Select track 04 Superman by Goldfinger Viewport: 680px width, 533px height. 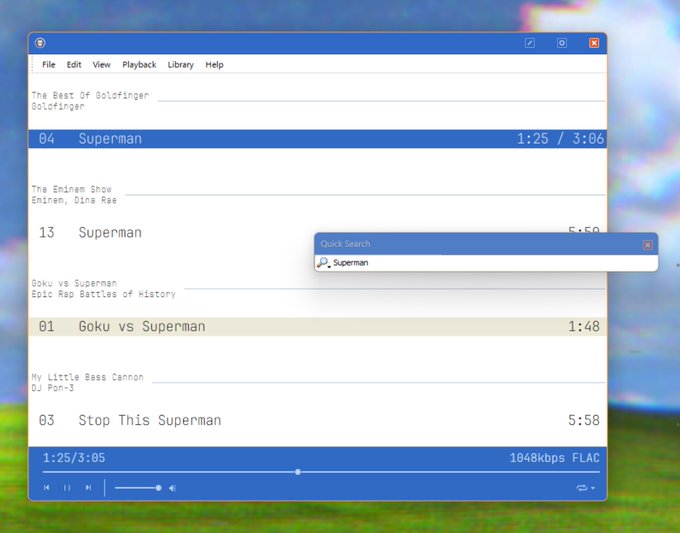(317, 139)
